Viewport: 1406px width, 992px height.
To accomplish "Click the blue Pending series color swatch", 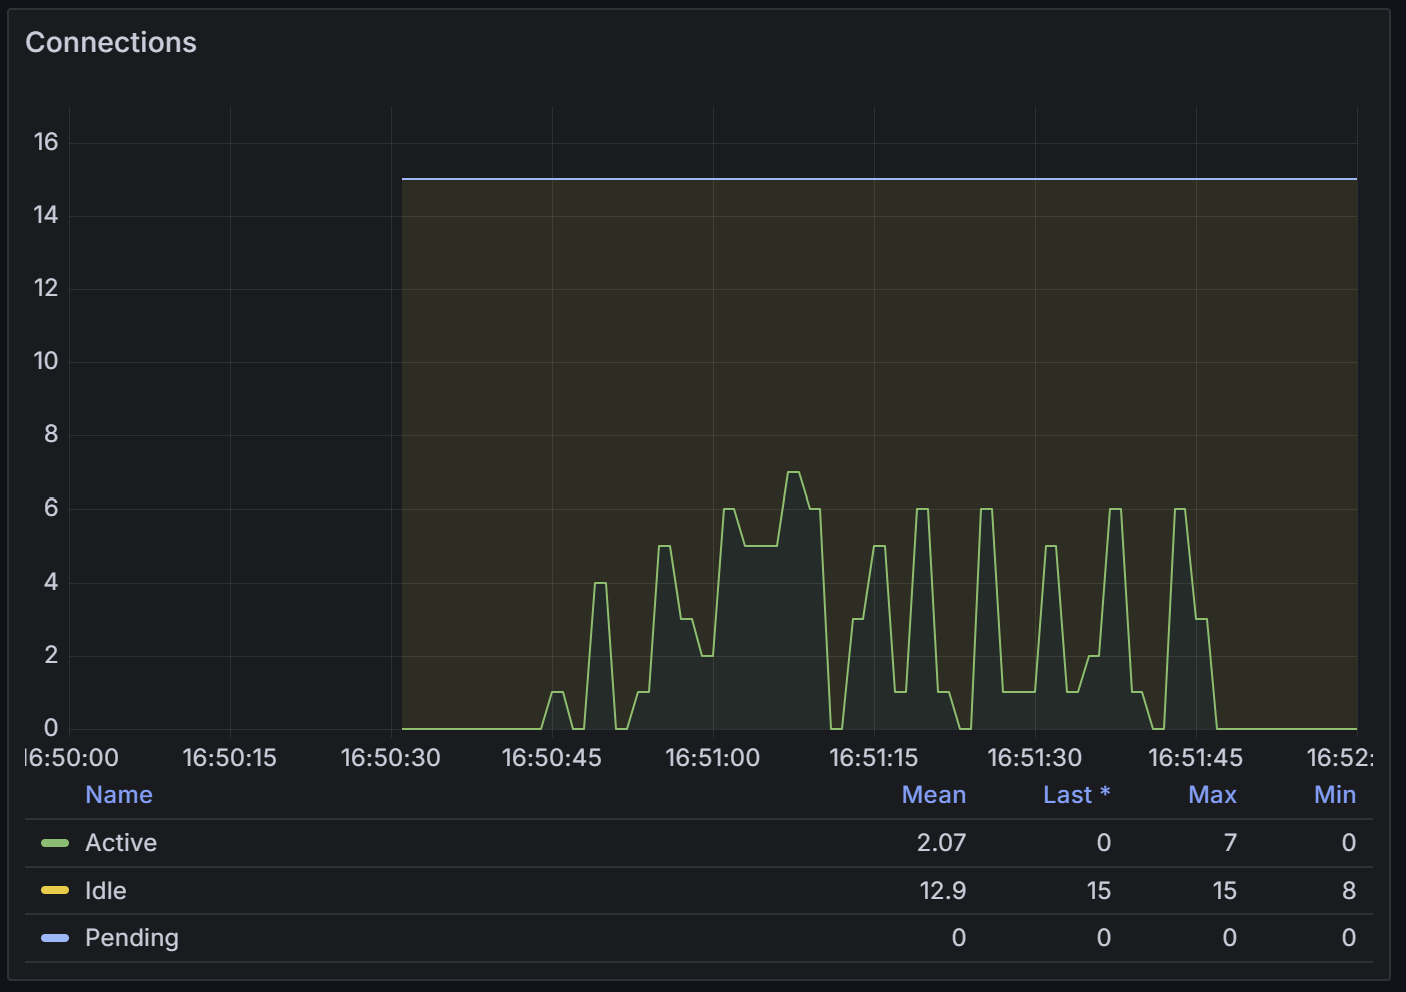I will [x=55, y=938].
